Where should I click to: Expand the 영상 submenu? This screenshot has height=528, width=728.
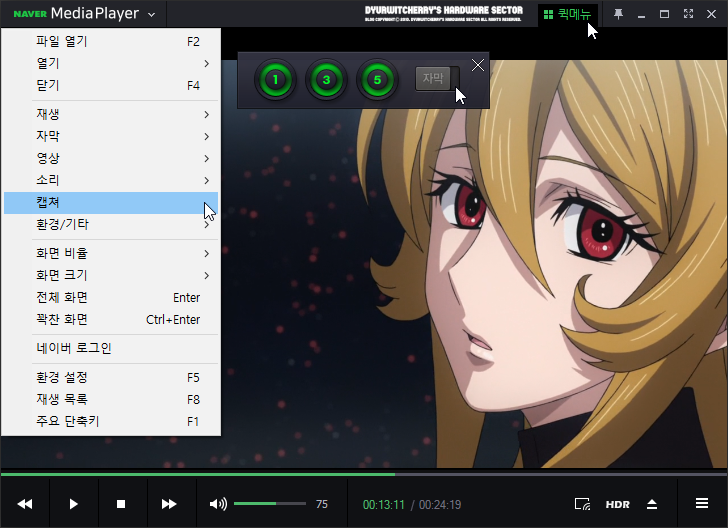click(111, 158)
